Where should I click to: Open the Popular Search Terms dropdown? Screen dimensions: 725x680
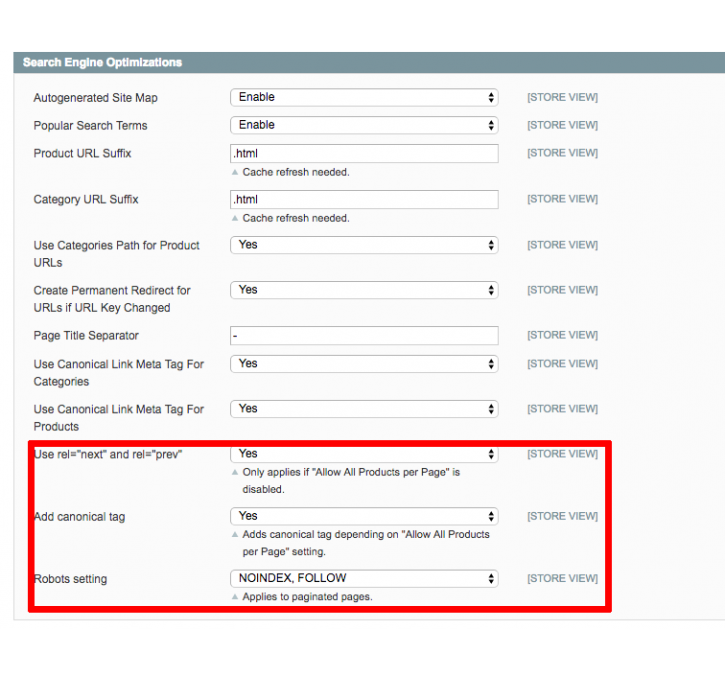364,125
